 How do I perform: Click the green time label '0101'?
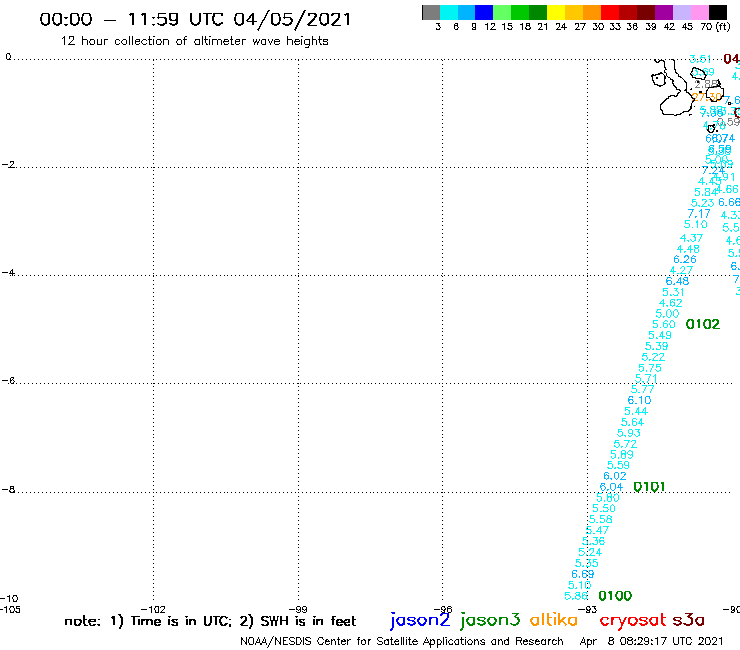[649, 487]
